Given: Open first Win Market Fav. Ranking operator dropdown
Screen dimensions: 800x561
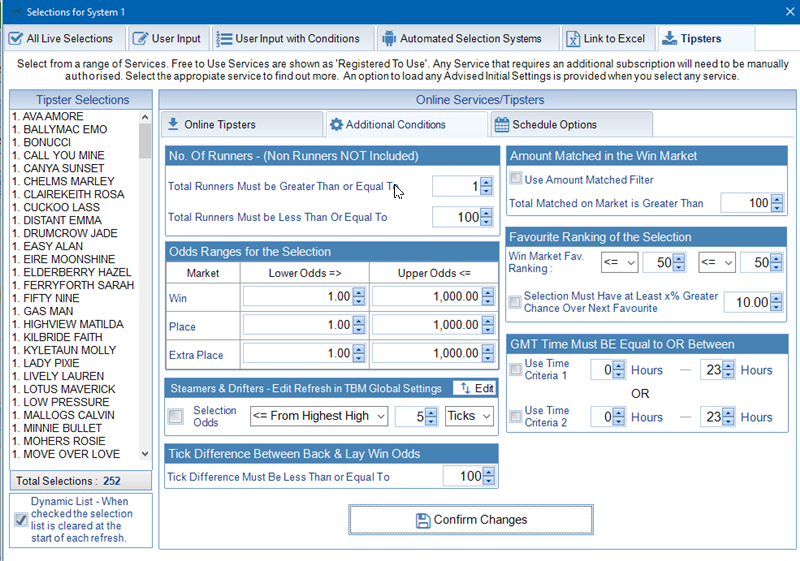Looking at the screenshot, I should (619, 262).
